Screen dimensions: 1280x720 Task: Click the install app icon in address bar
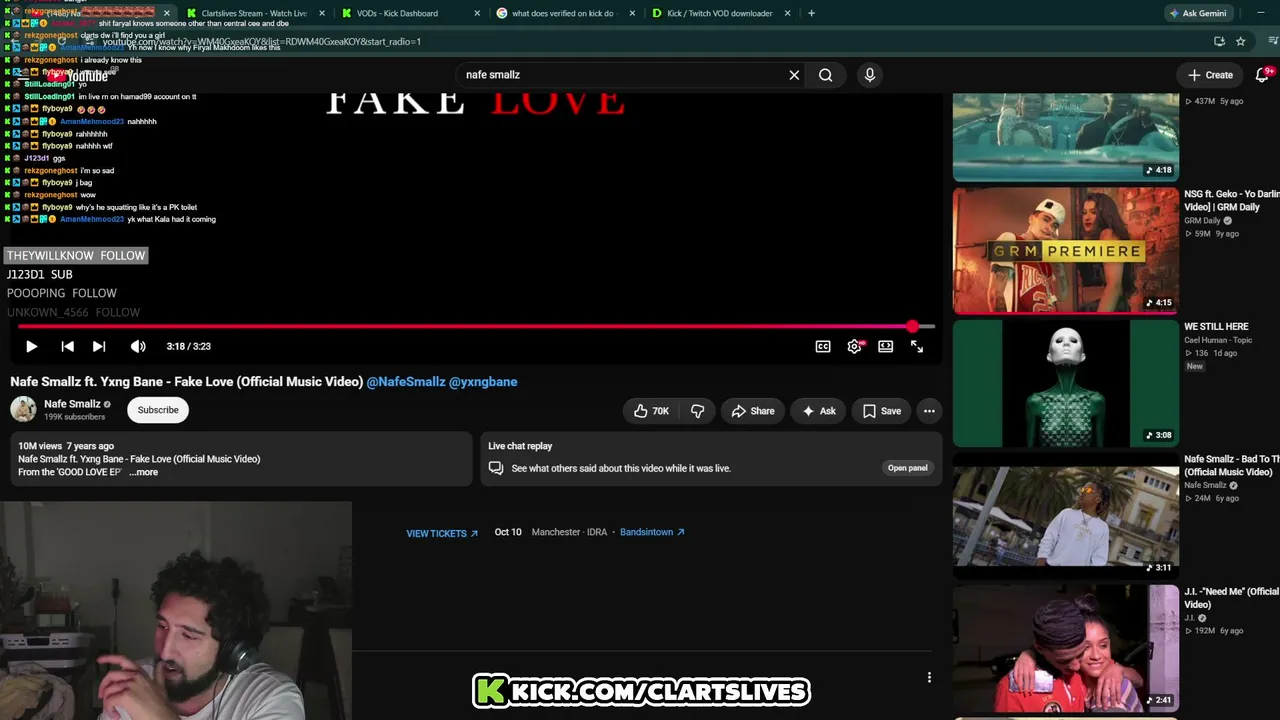[x=1219, y=41]
